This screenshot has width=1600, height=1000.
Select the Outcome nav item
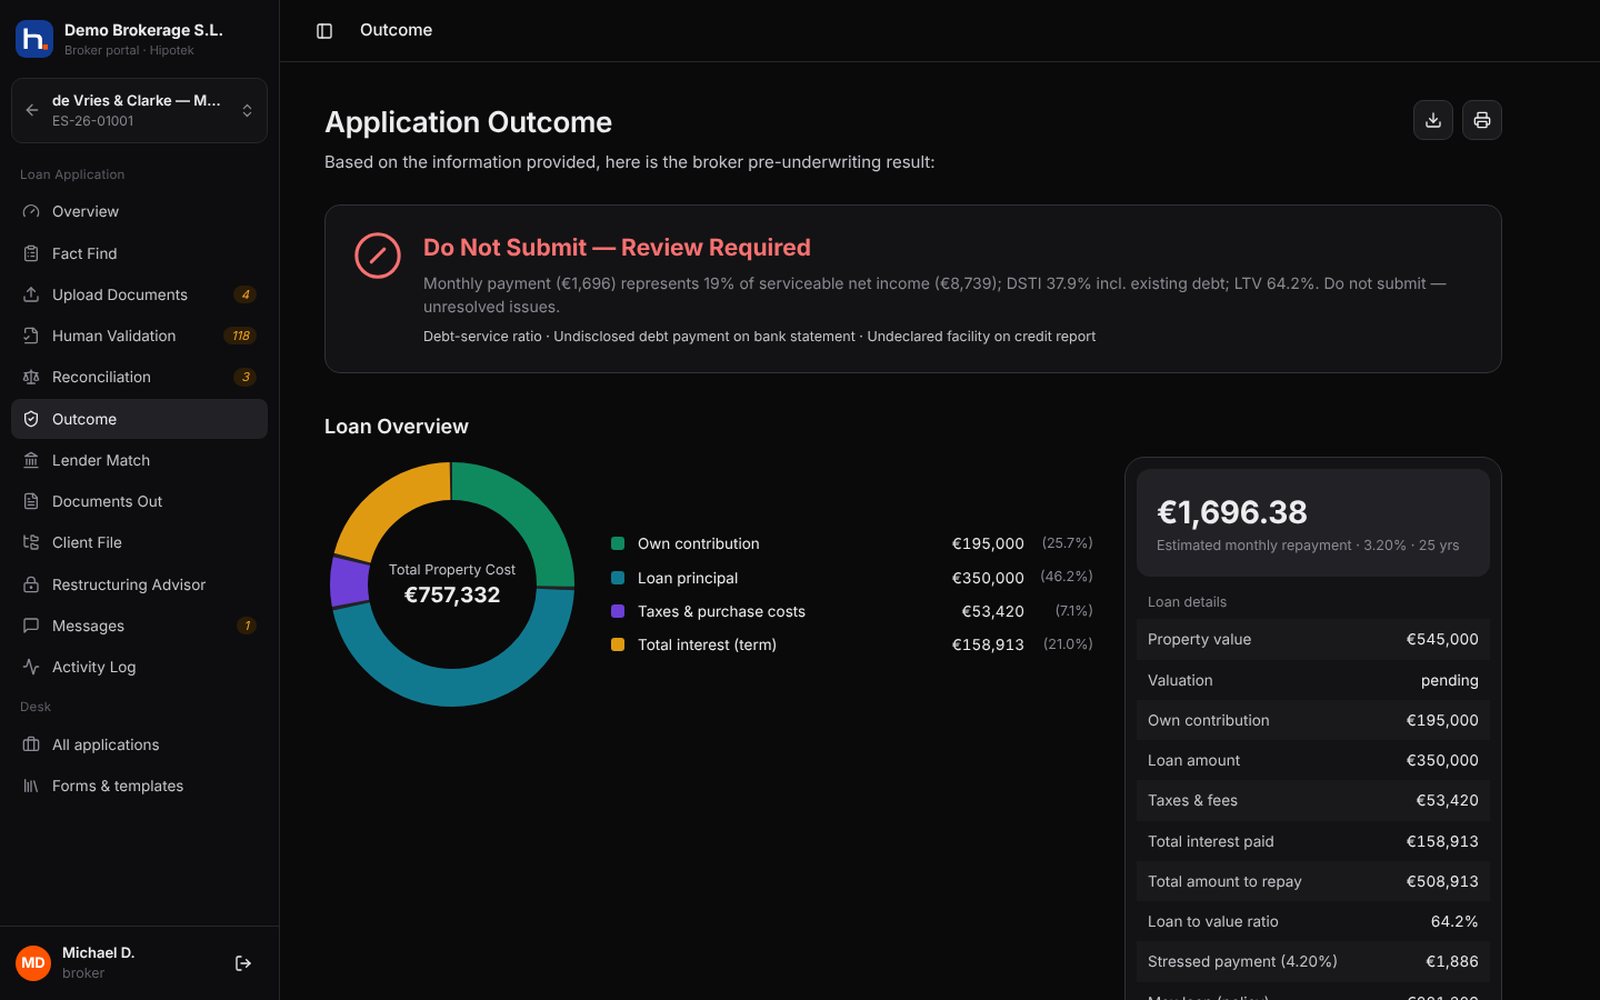(139, 419)
